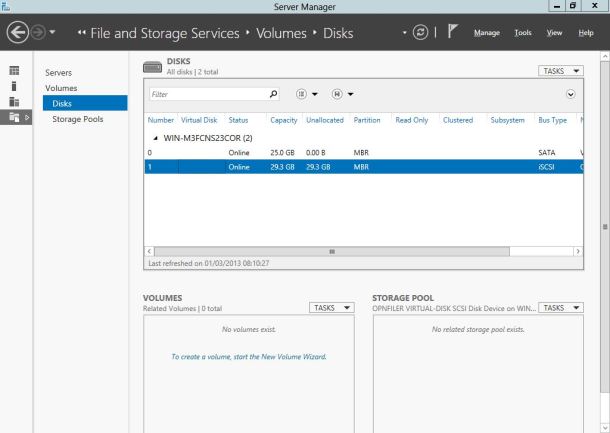
Task: Open the VOLUMES tile TASKS dropdown
Action: point(331,308)
